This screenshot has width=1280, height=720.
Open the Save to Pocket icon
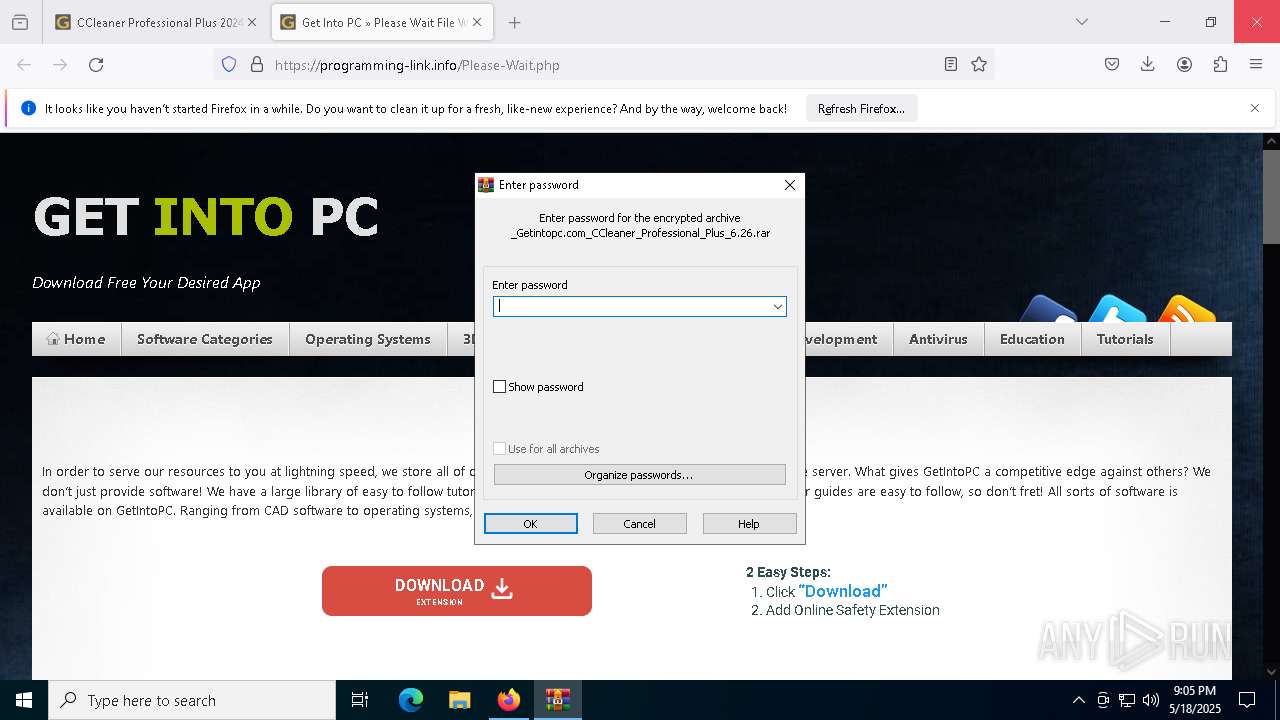1112,65
